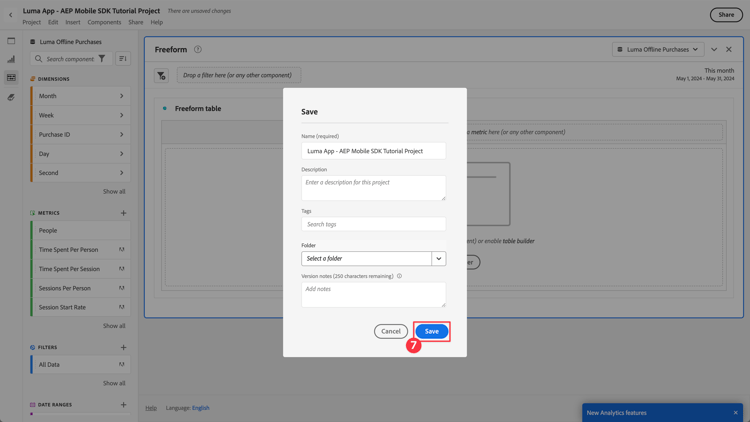Open the data dictionary icon in left rail
The image size is (750, 422).
click(x=11, y=97)
